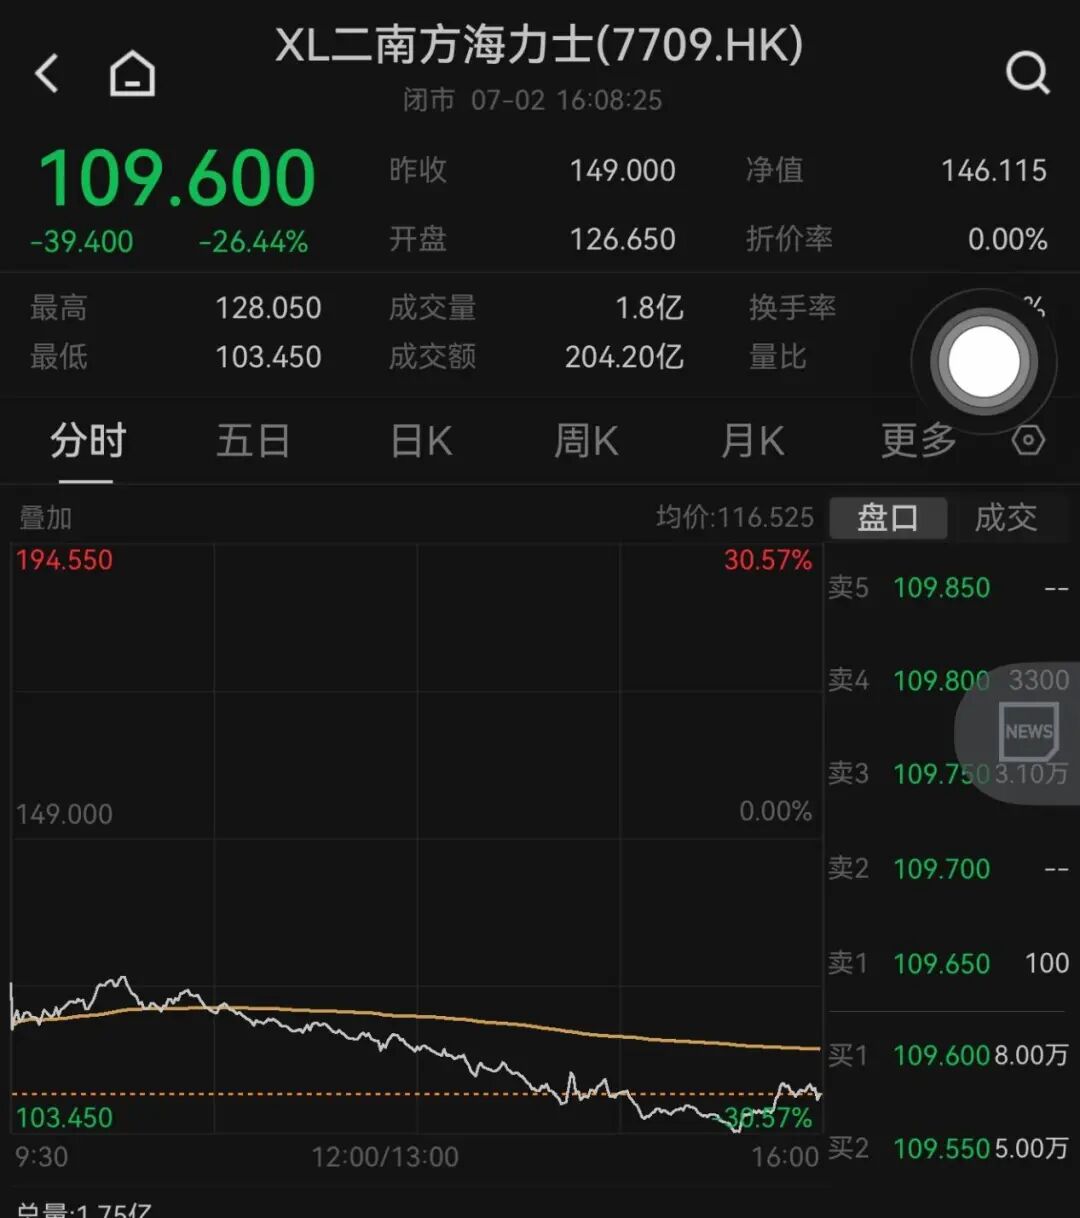Tap the 开盘 value 126.650
The height and width of the screenshot is (1218, 1080).
pyautogui.click(x=623, y=239)
